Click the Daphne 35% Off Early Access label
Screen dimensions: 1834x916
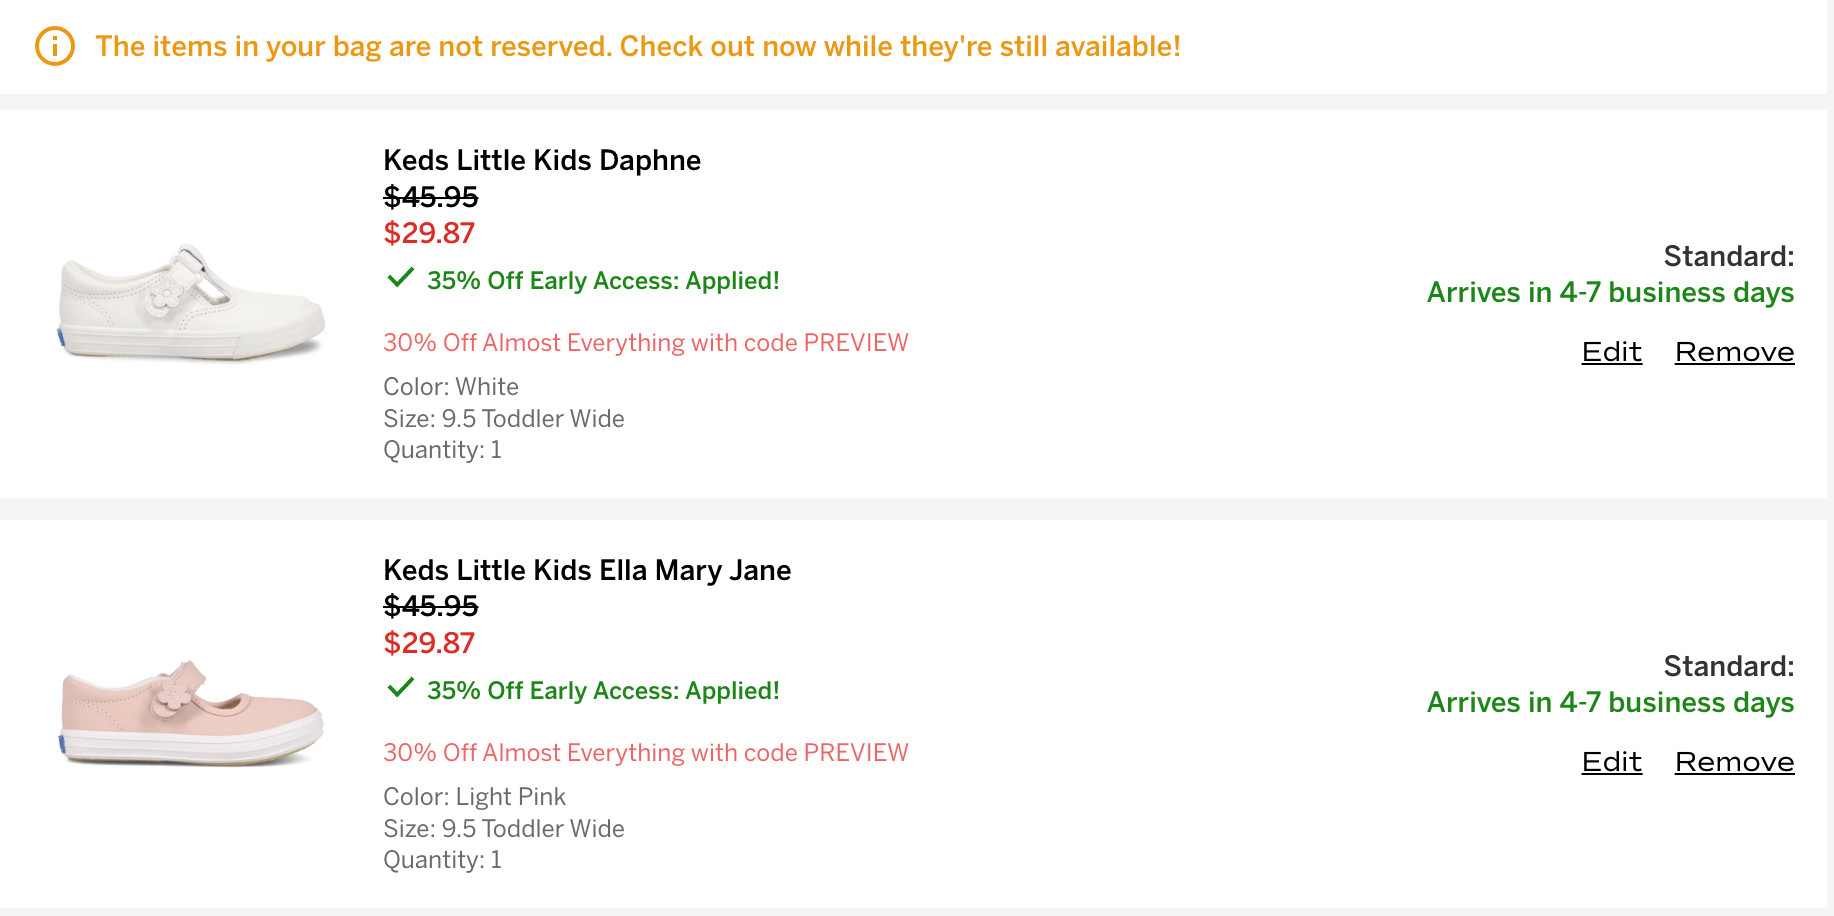[603, 281]
